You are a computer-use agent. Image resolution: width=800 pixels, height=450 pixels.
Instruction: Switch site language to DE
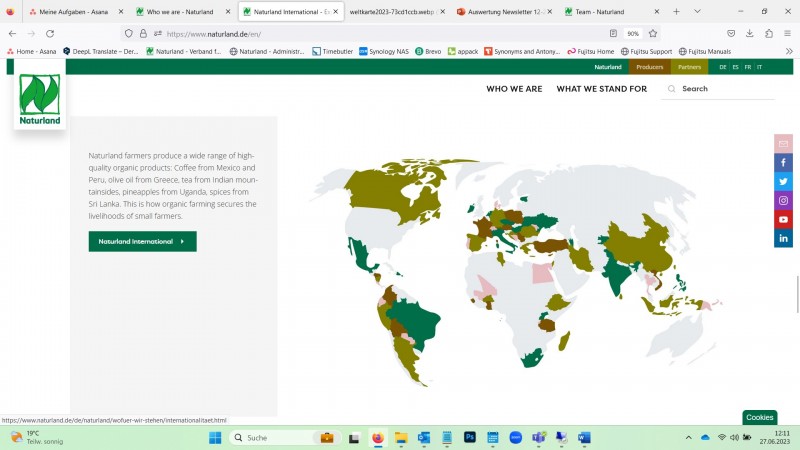[722, 67]
